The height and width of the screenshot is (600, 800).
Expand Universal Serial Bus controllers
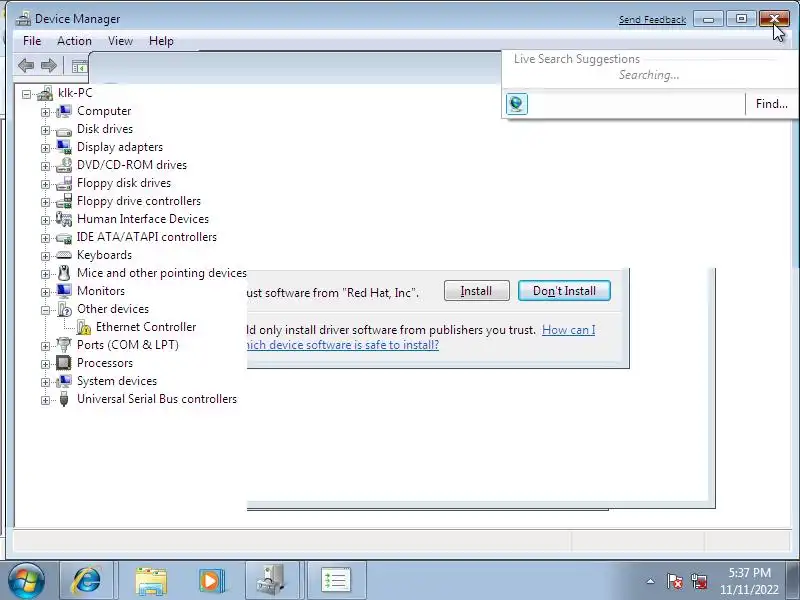(45, 400)
